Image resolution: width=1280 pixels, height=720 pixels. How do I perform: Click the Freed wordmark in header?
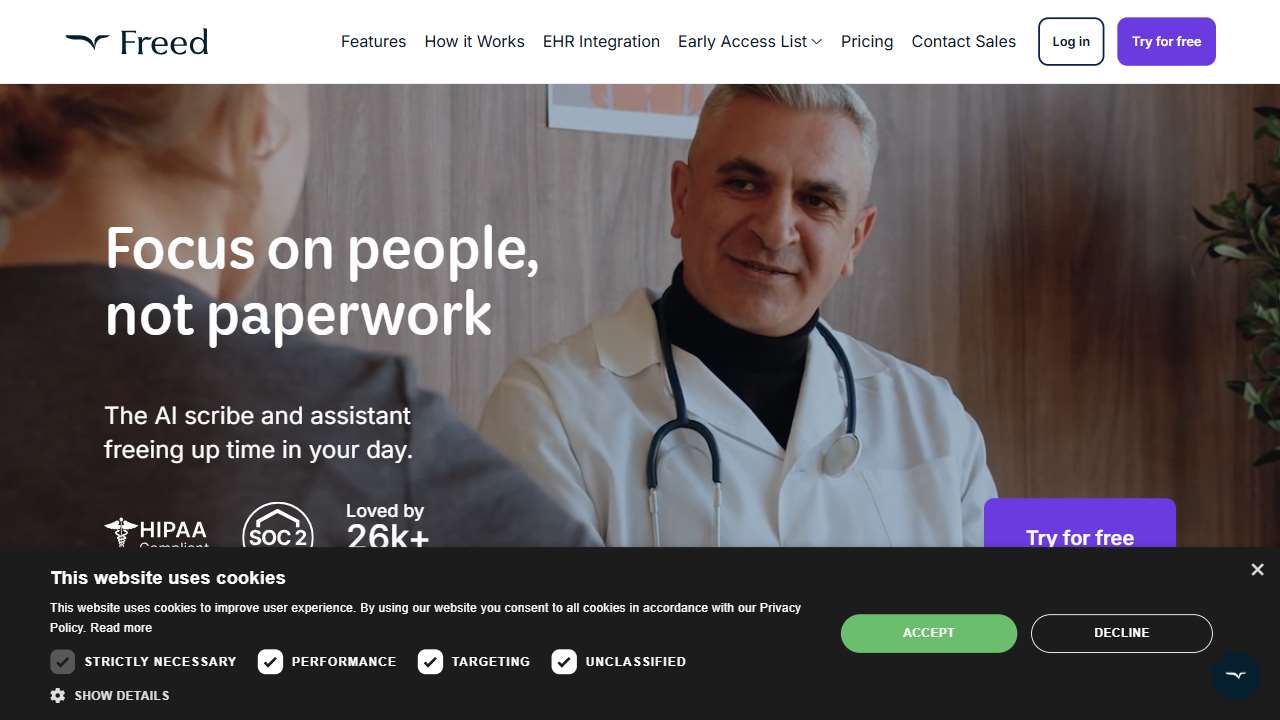(164, 42)
